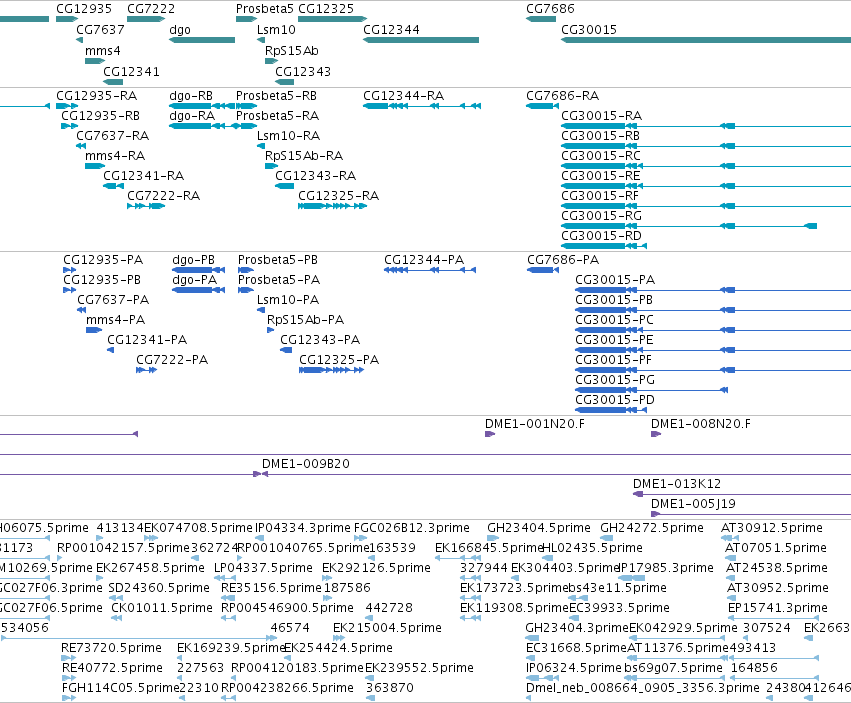Click the DME1-013K12 clone label
The image size is (851, 703).
[677, 484]
